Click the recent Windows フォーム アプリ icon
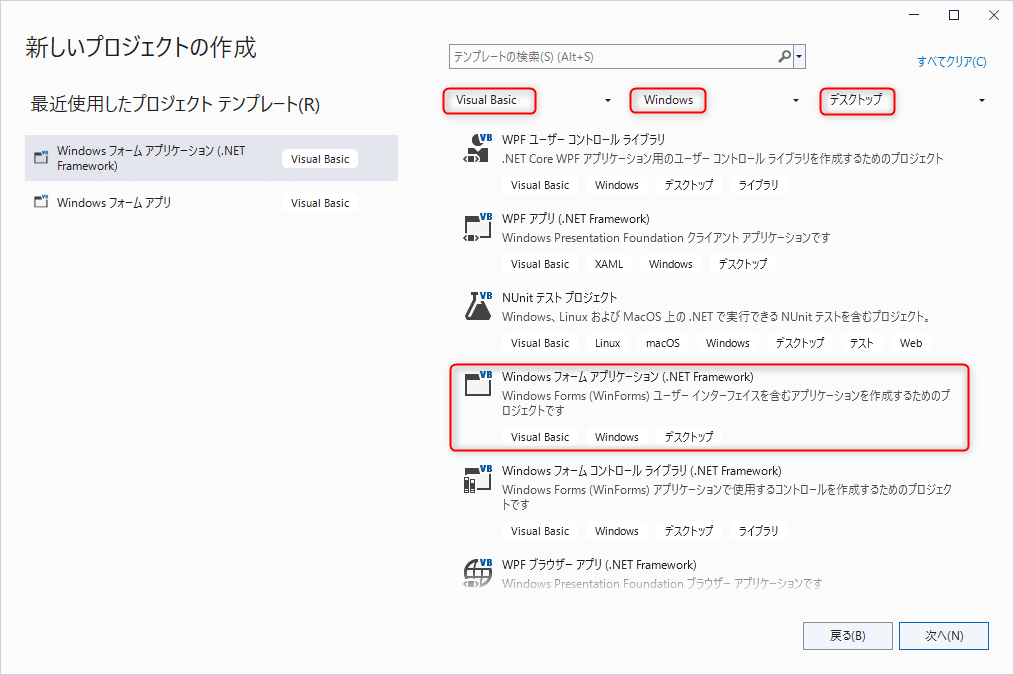 point(41,202)
